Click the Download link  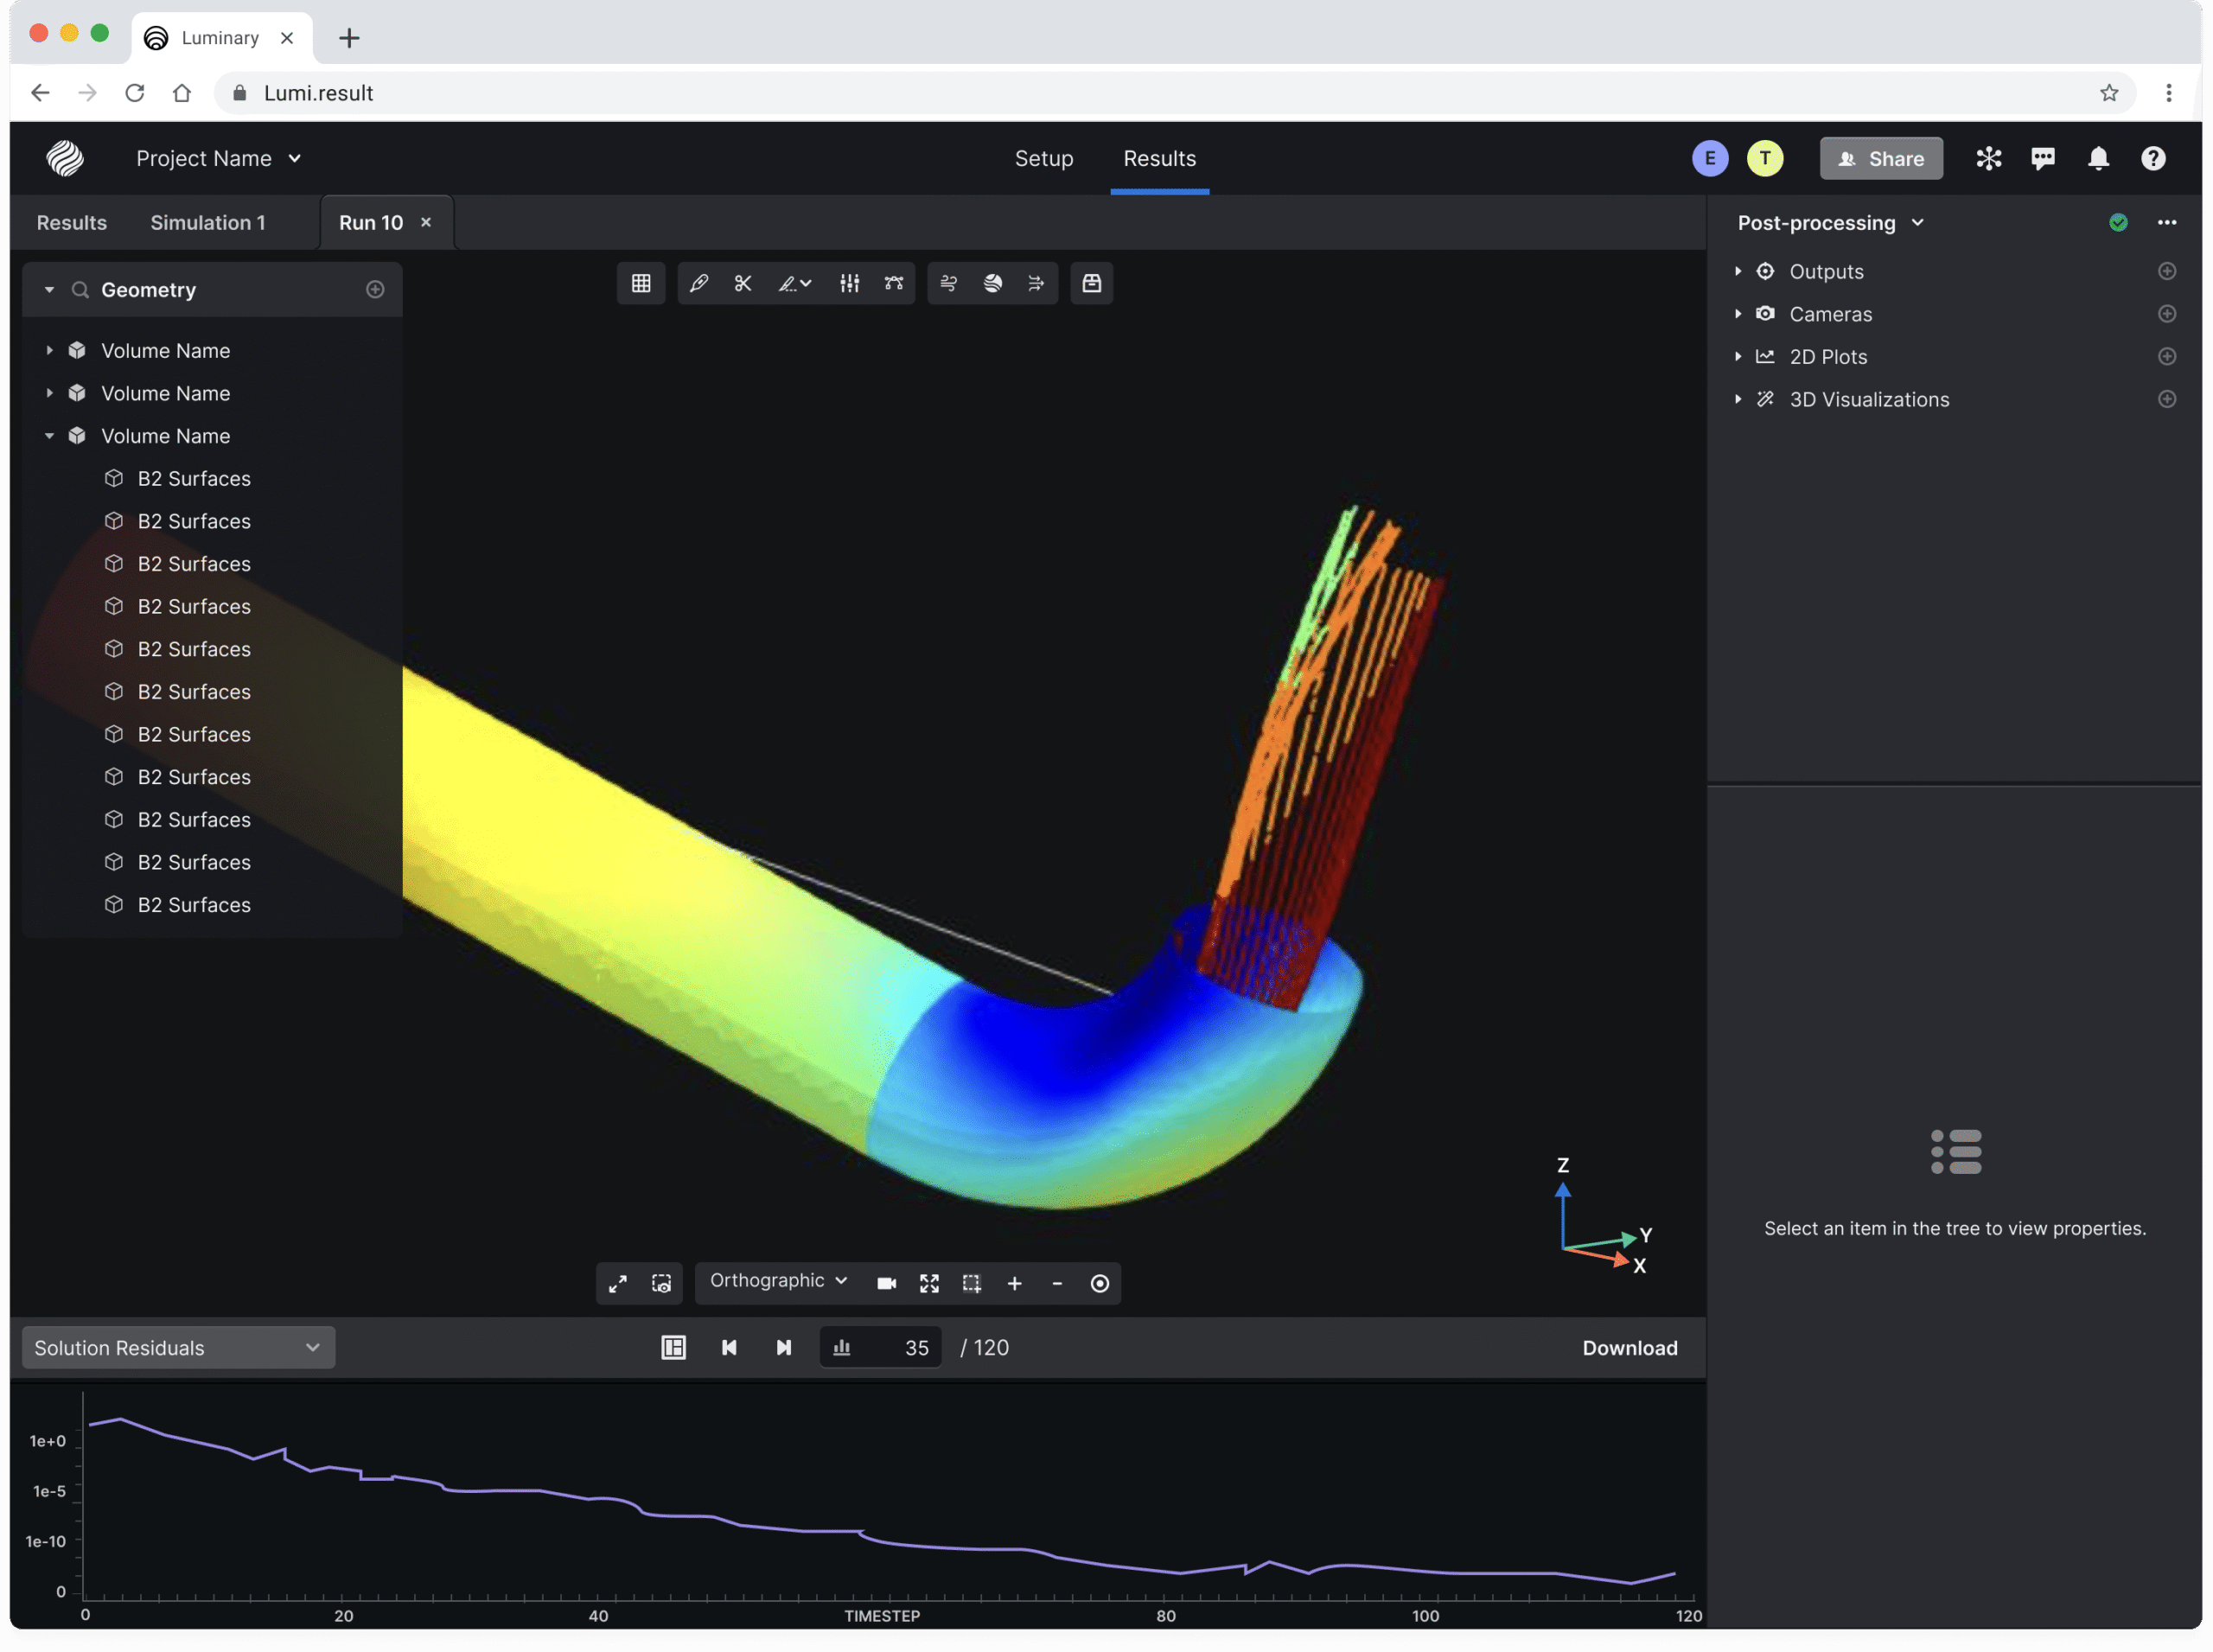pyautogui.click(x=1629, y=1347)
